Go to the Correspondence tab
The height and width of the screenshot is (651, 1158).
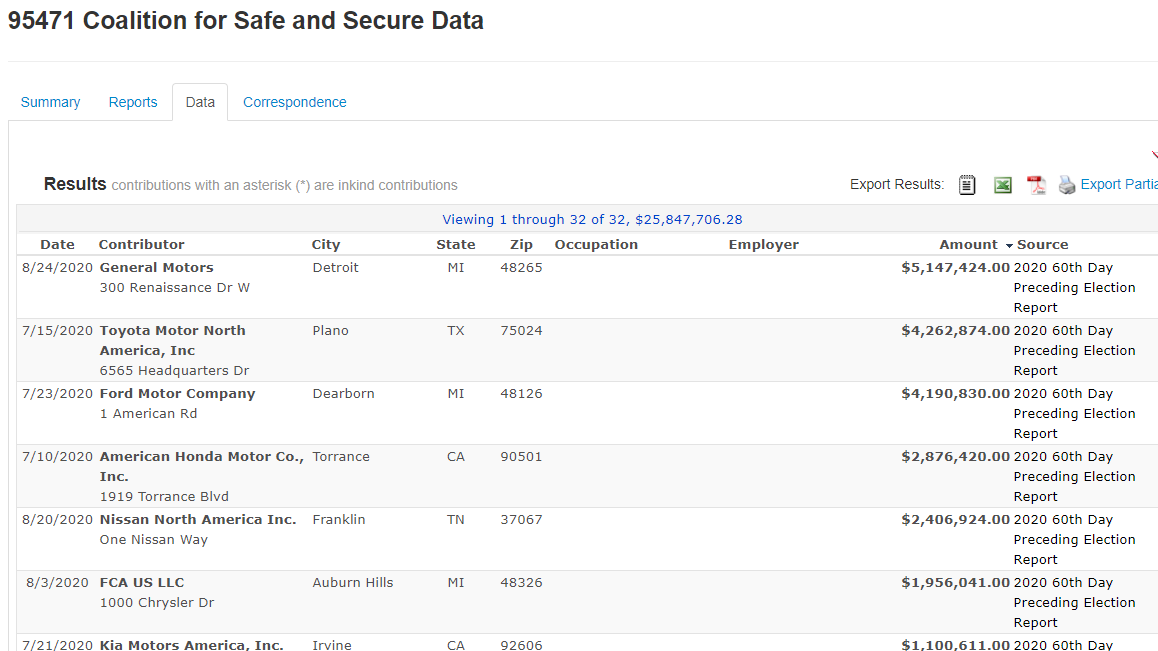pos(295,102)
